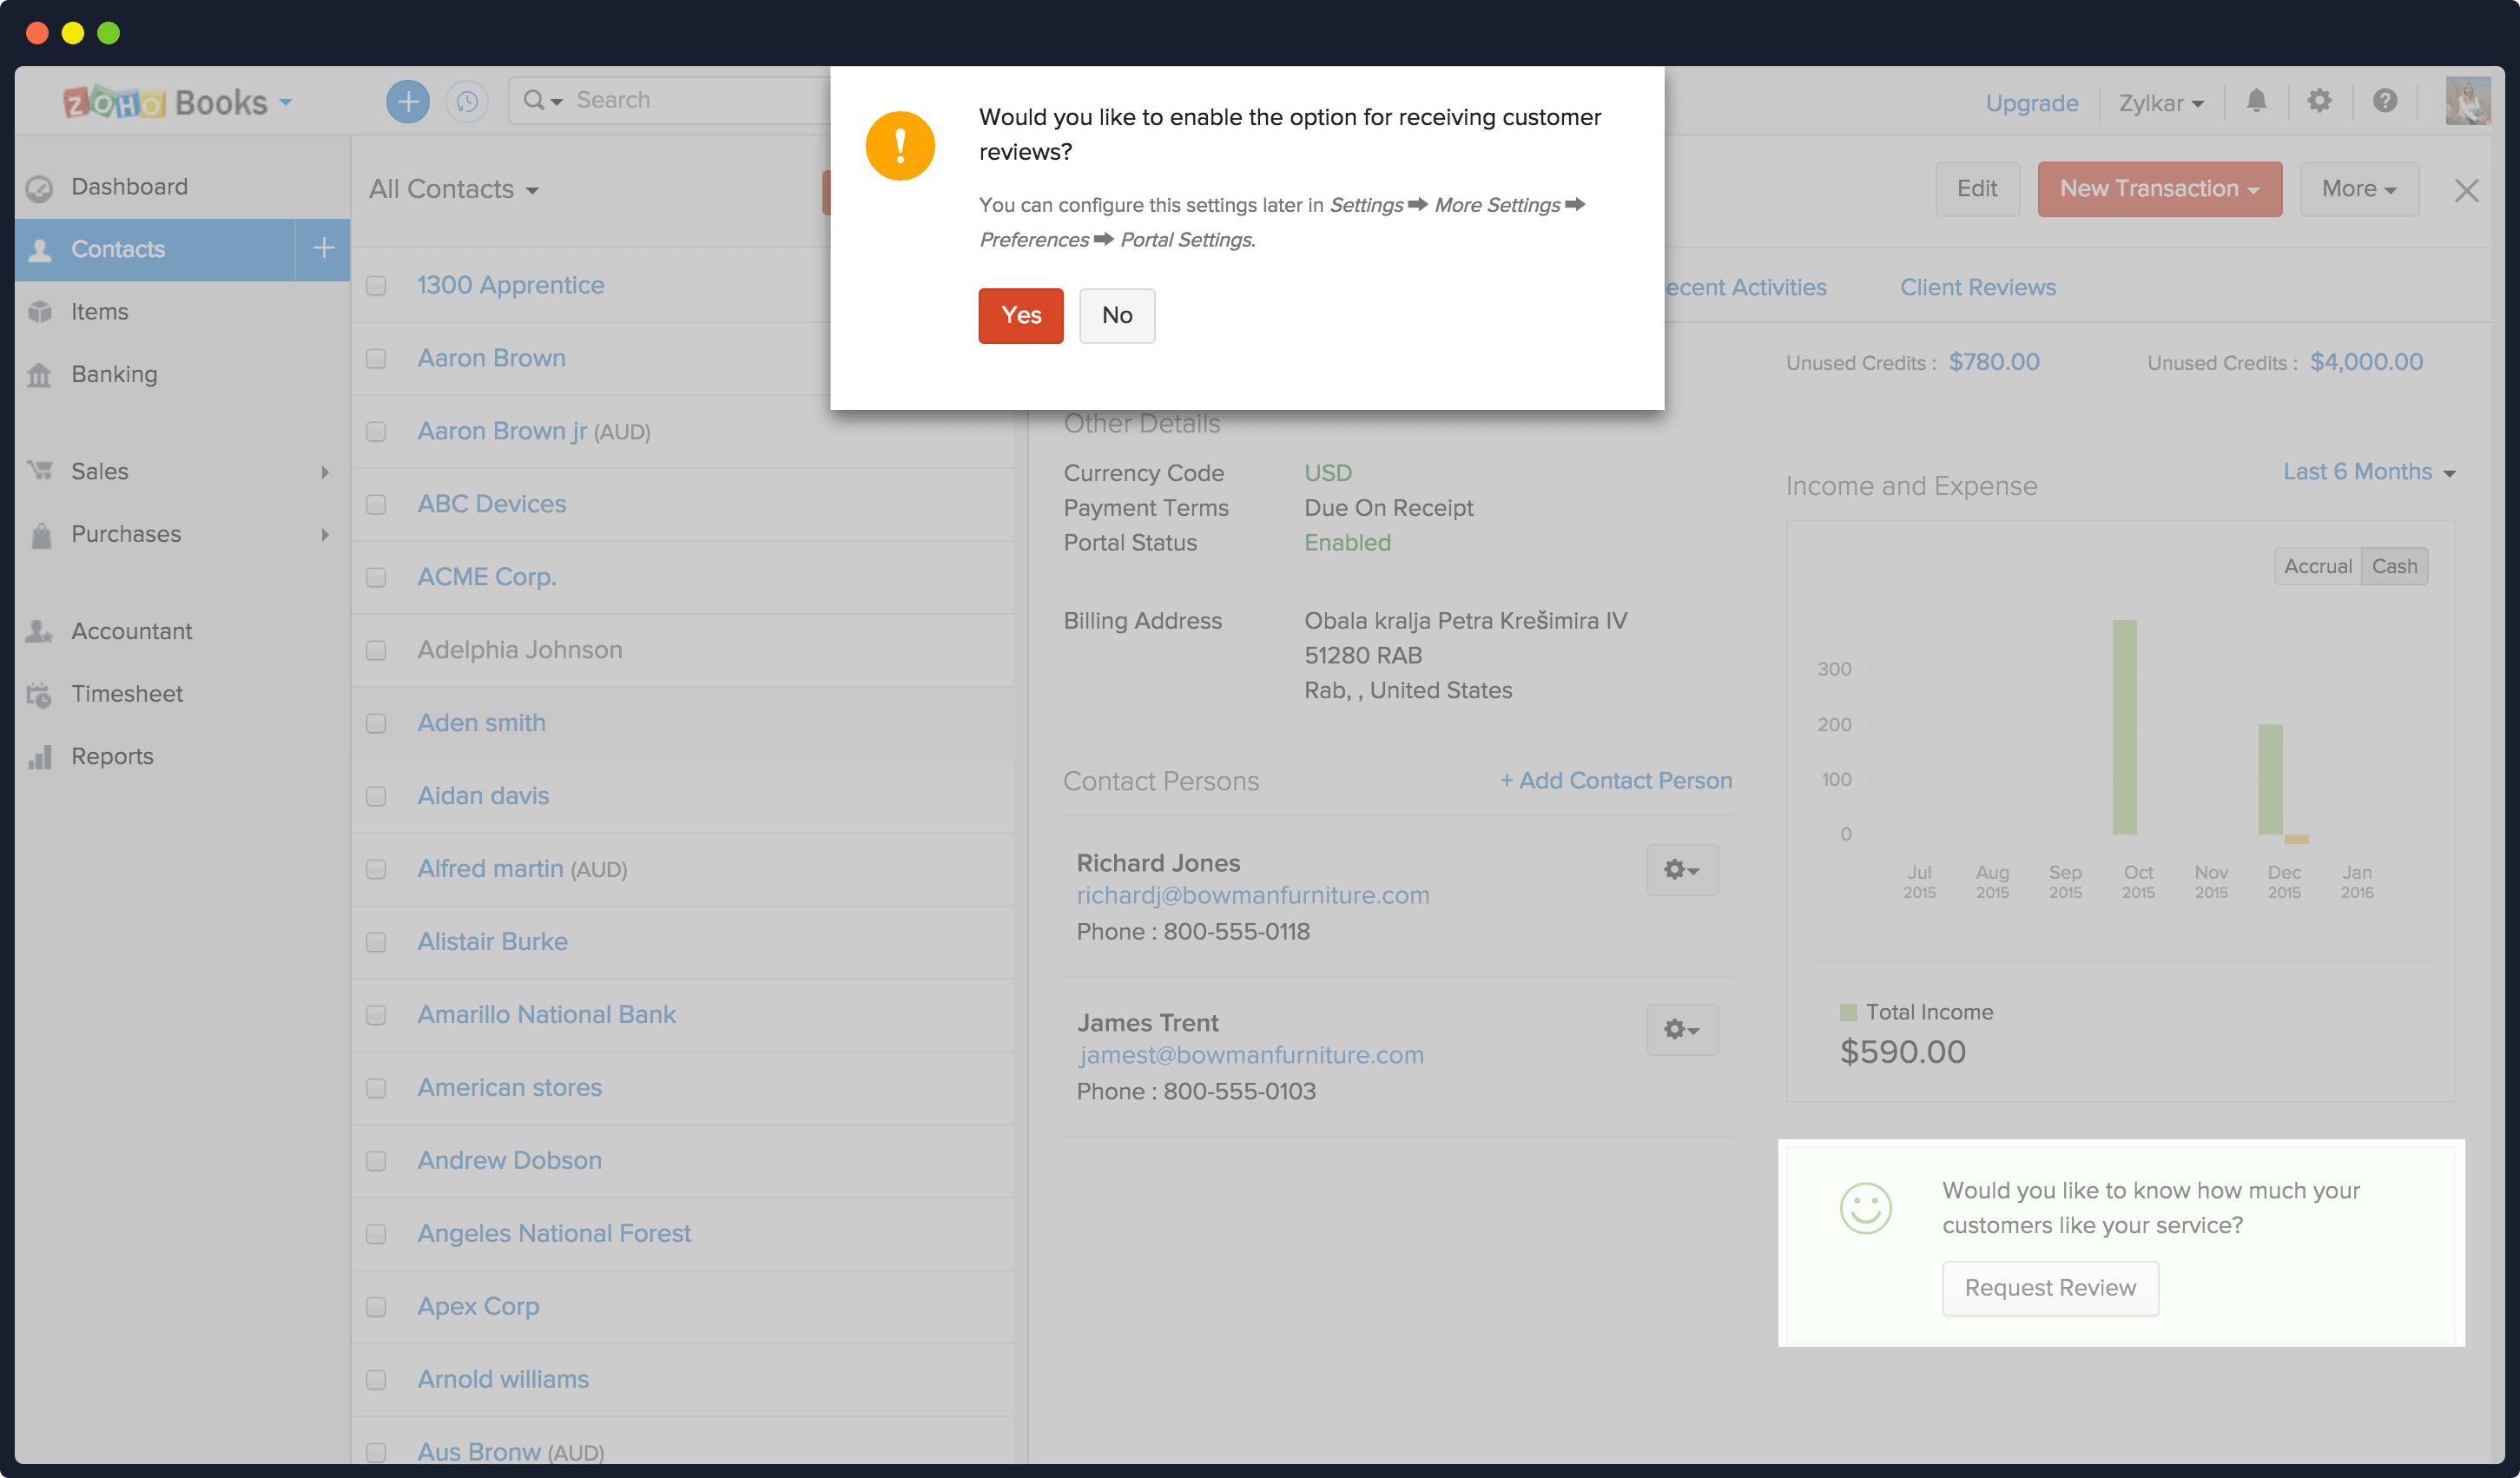This screenshot has width=2520, height=1478.
Task: Open the settings gear in top bar
Action: click(x=2319, y=101)
